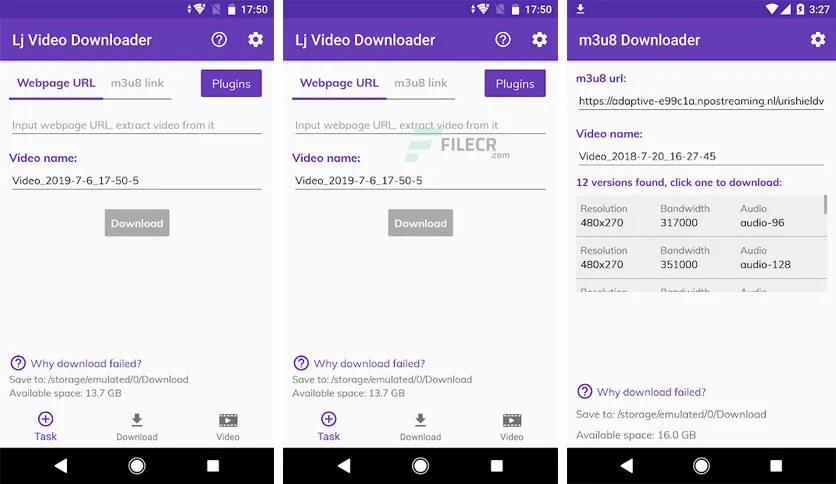Open settings gear in middle phone header
This screenshot has height=484, width=836.
click(x=540, y=39)
